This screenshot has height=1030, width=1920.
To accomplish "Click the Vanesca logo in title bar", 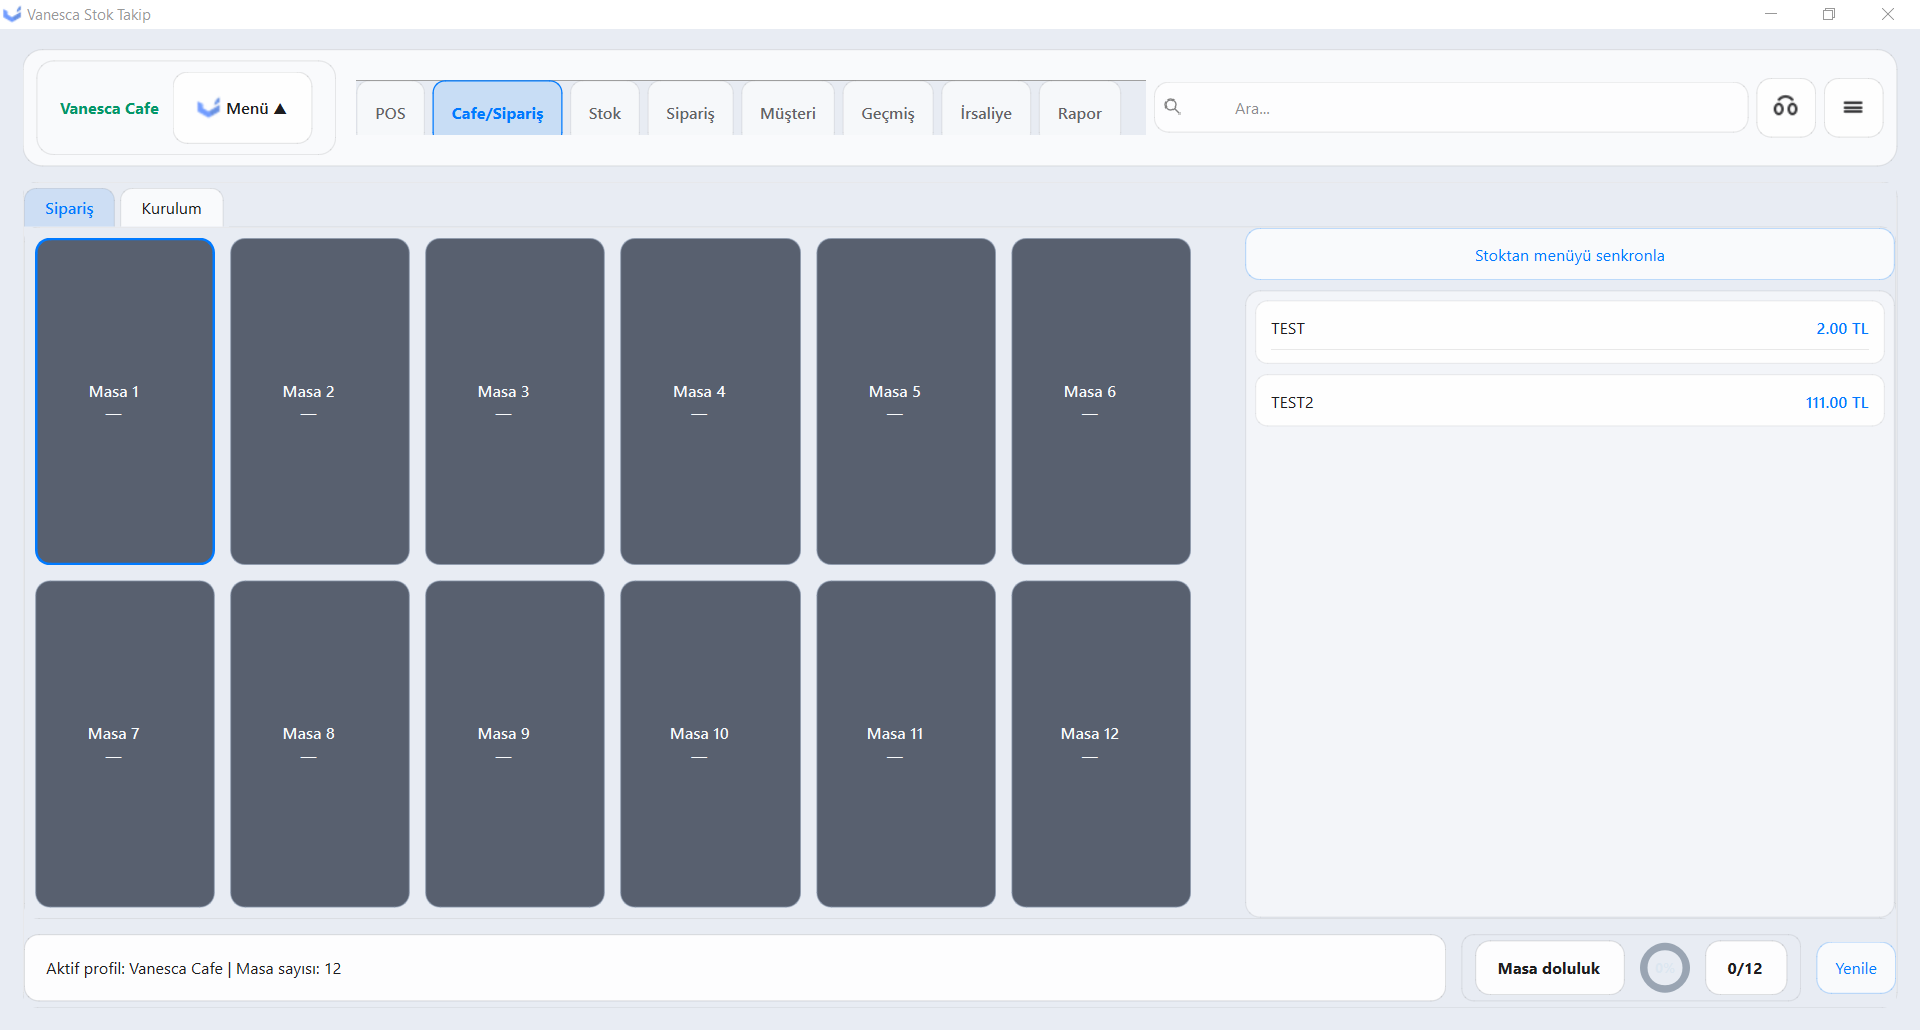I will click(12, 14).
